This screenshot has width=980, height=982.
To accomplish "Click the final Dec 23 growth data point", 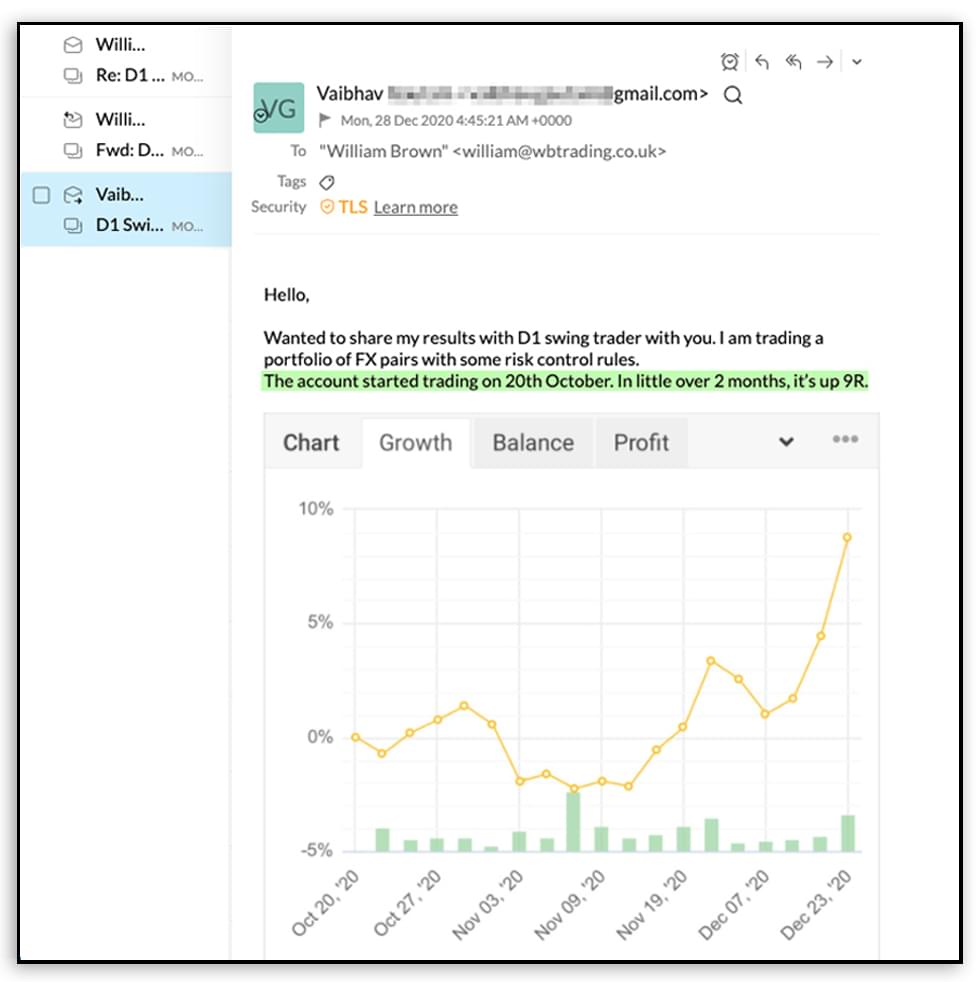I will (x=847, y=538).
